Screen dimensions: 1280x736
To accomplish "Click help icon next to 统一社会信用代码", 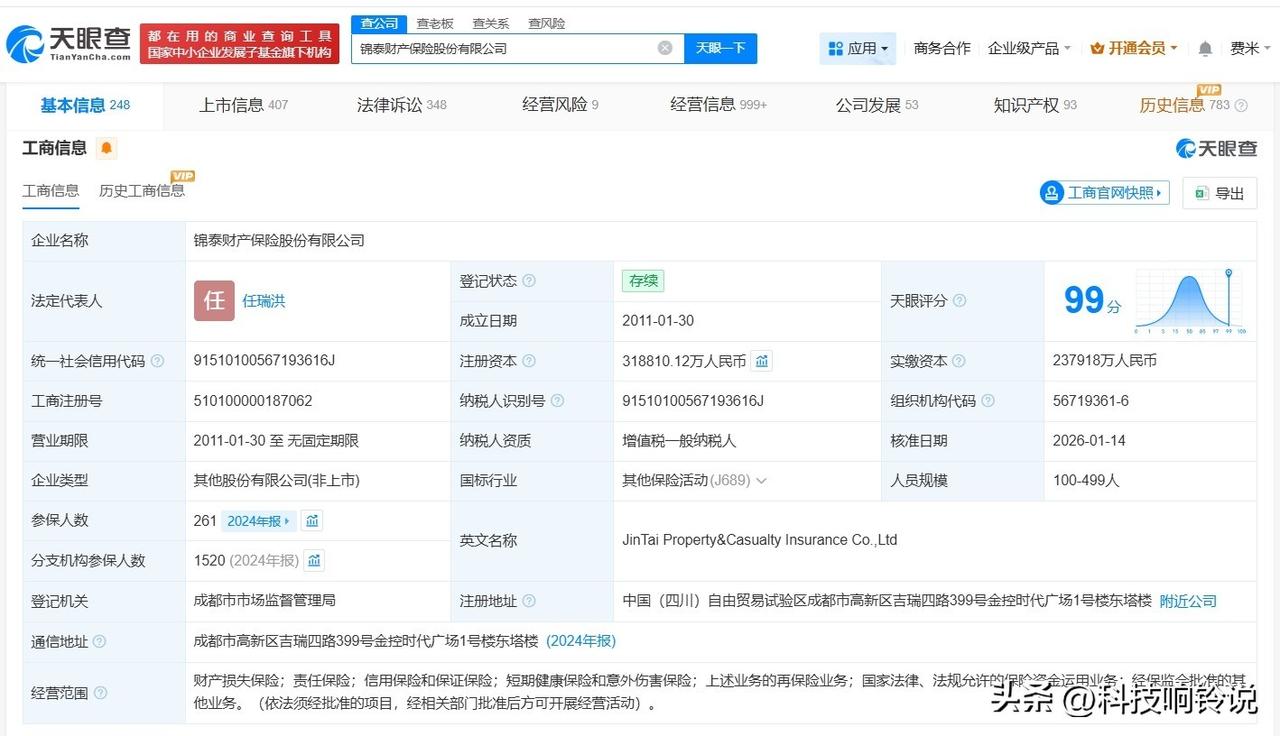I will [157, 361].
